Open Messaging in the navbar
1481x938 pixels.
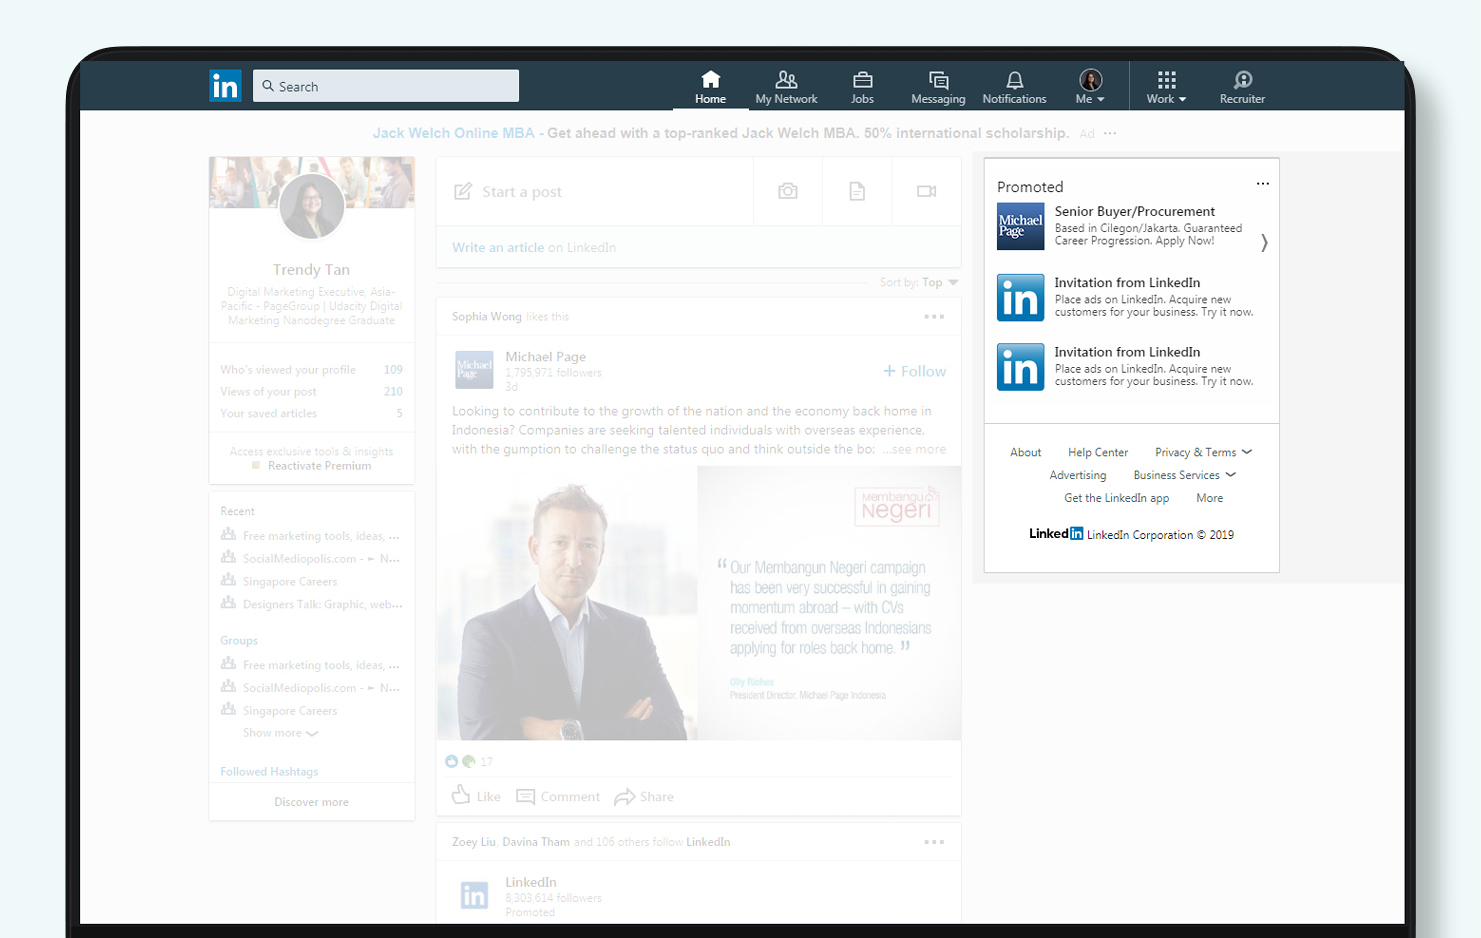938,87
